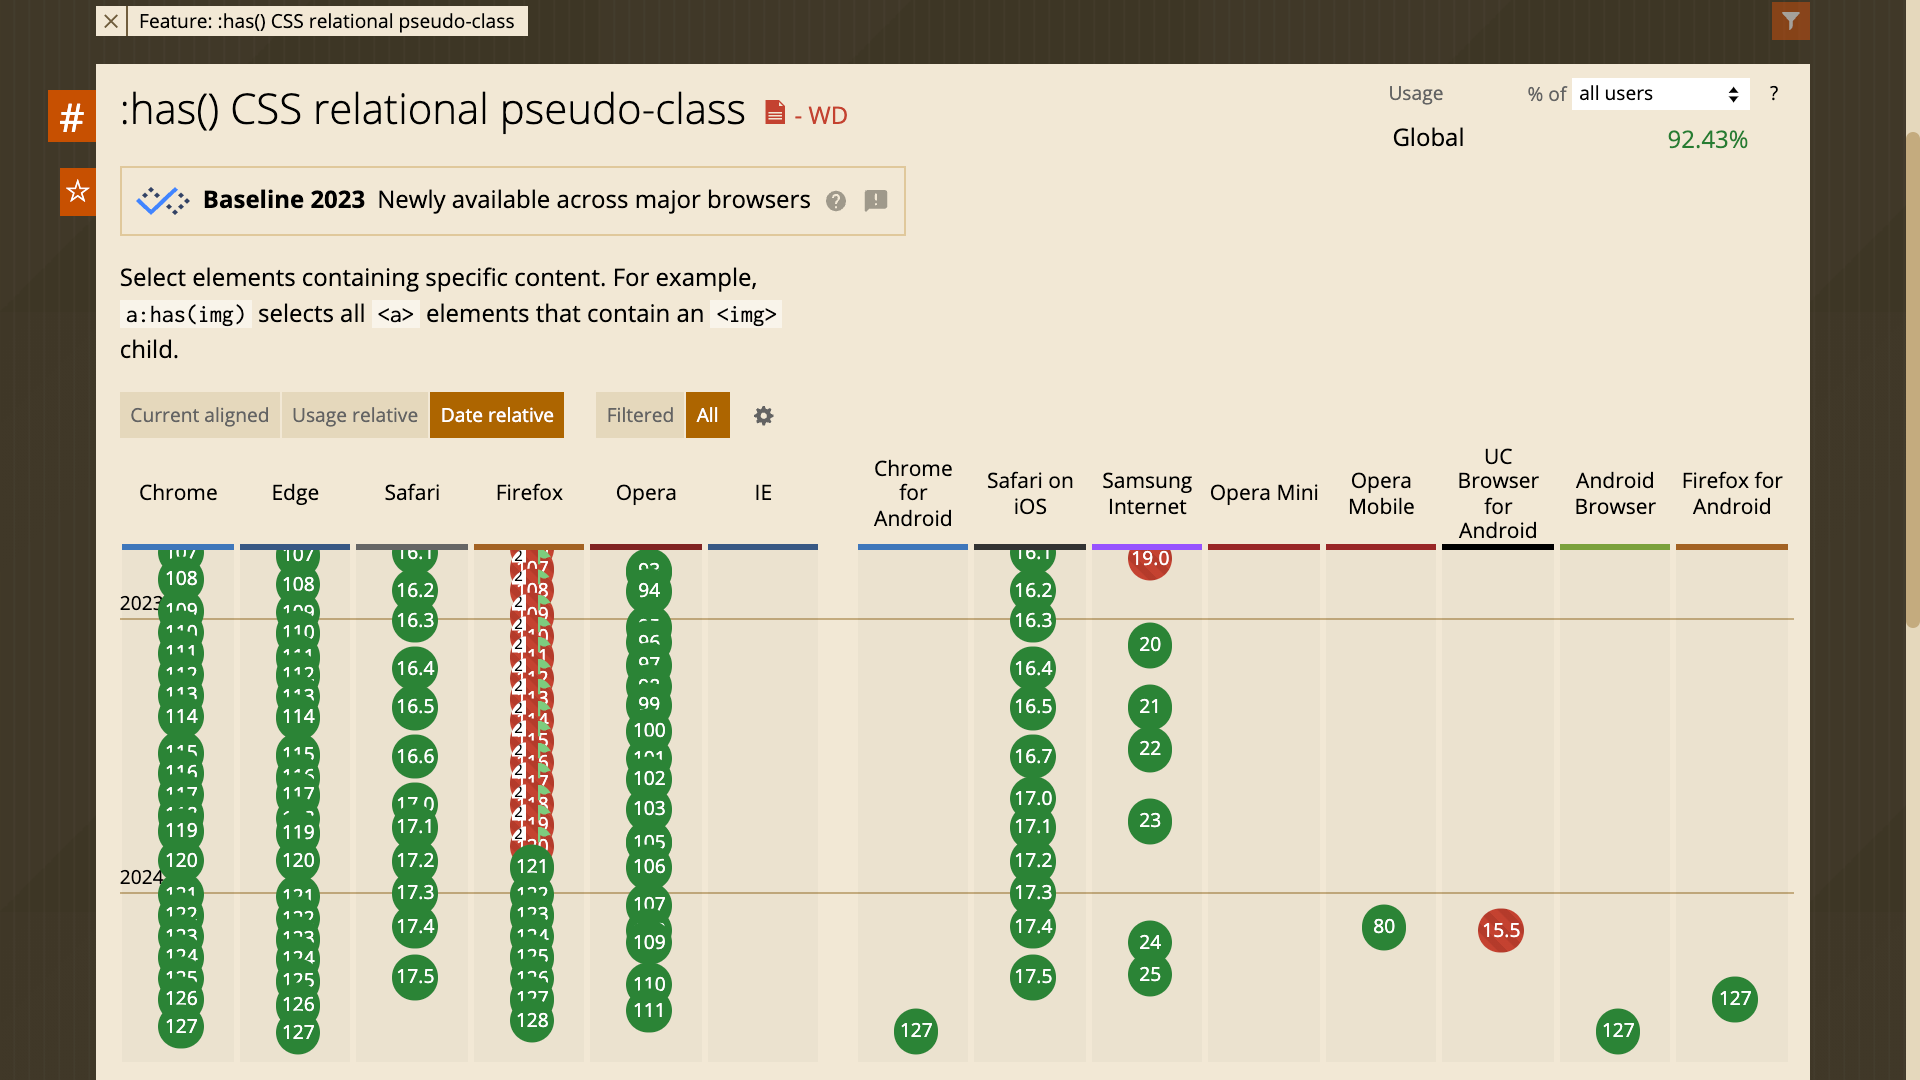Click the filter icon in top-right corner
Image resolution: width=1920 pixels, height=1080 pixels.
(x=1791, y=20)
